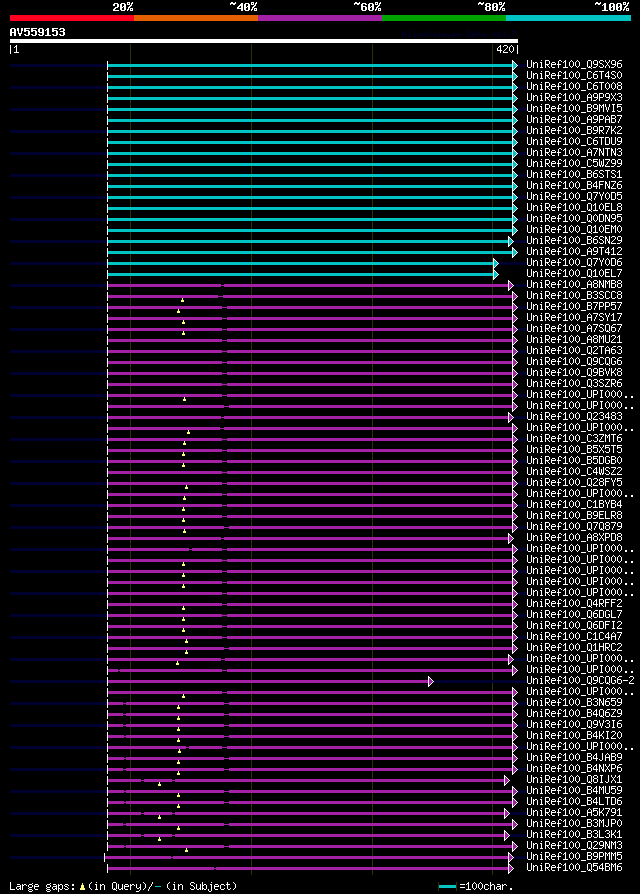Select hit name UniRef100_C1BYB4
This screenshot has width=640, height=894.
(574, 505)
